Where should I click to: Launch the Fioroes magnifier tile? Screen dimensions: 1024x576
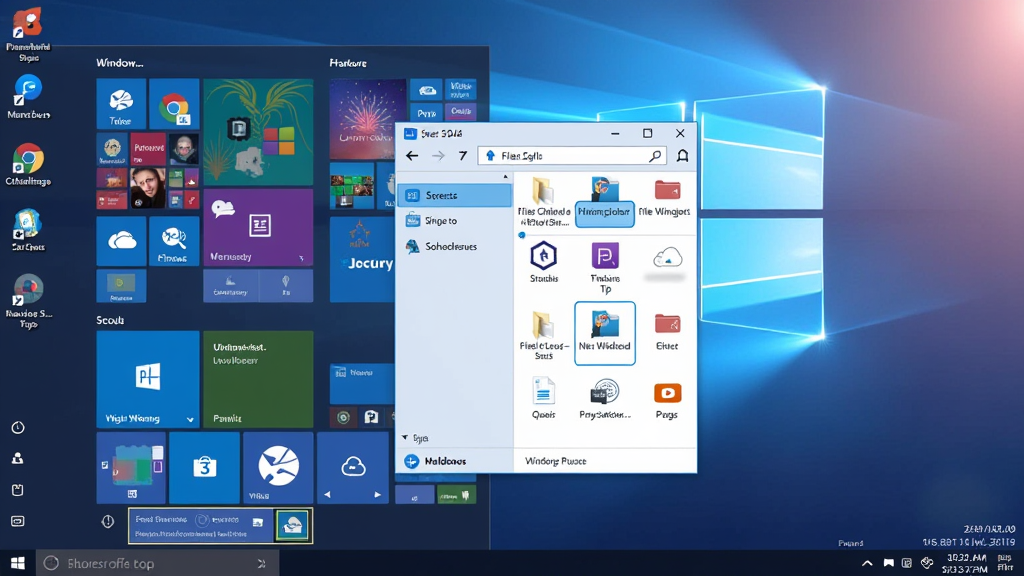tap(174, 241)
